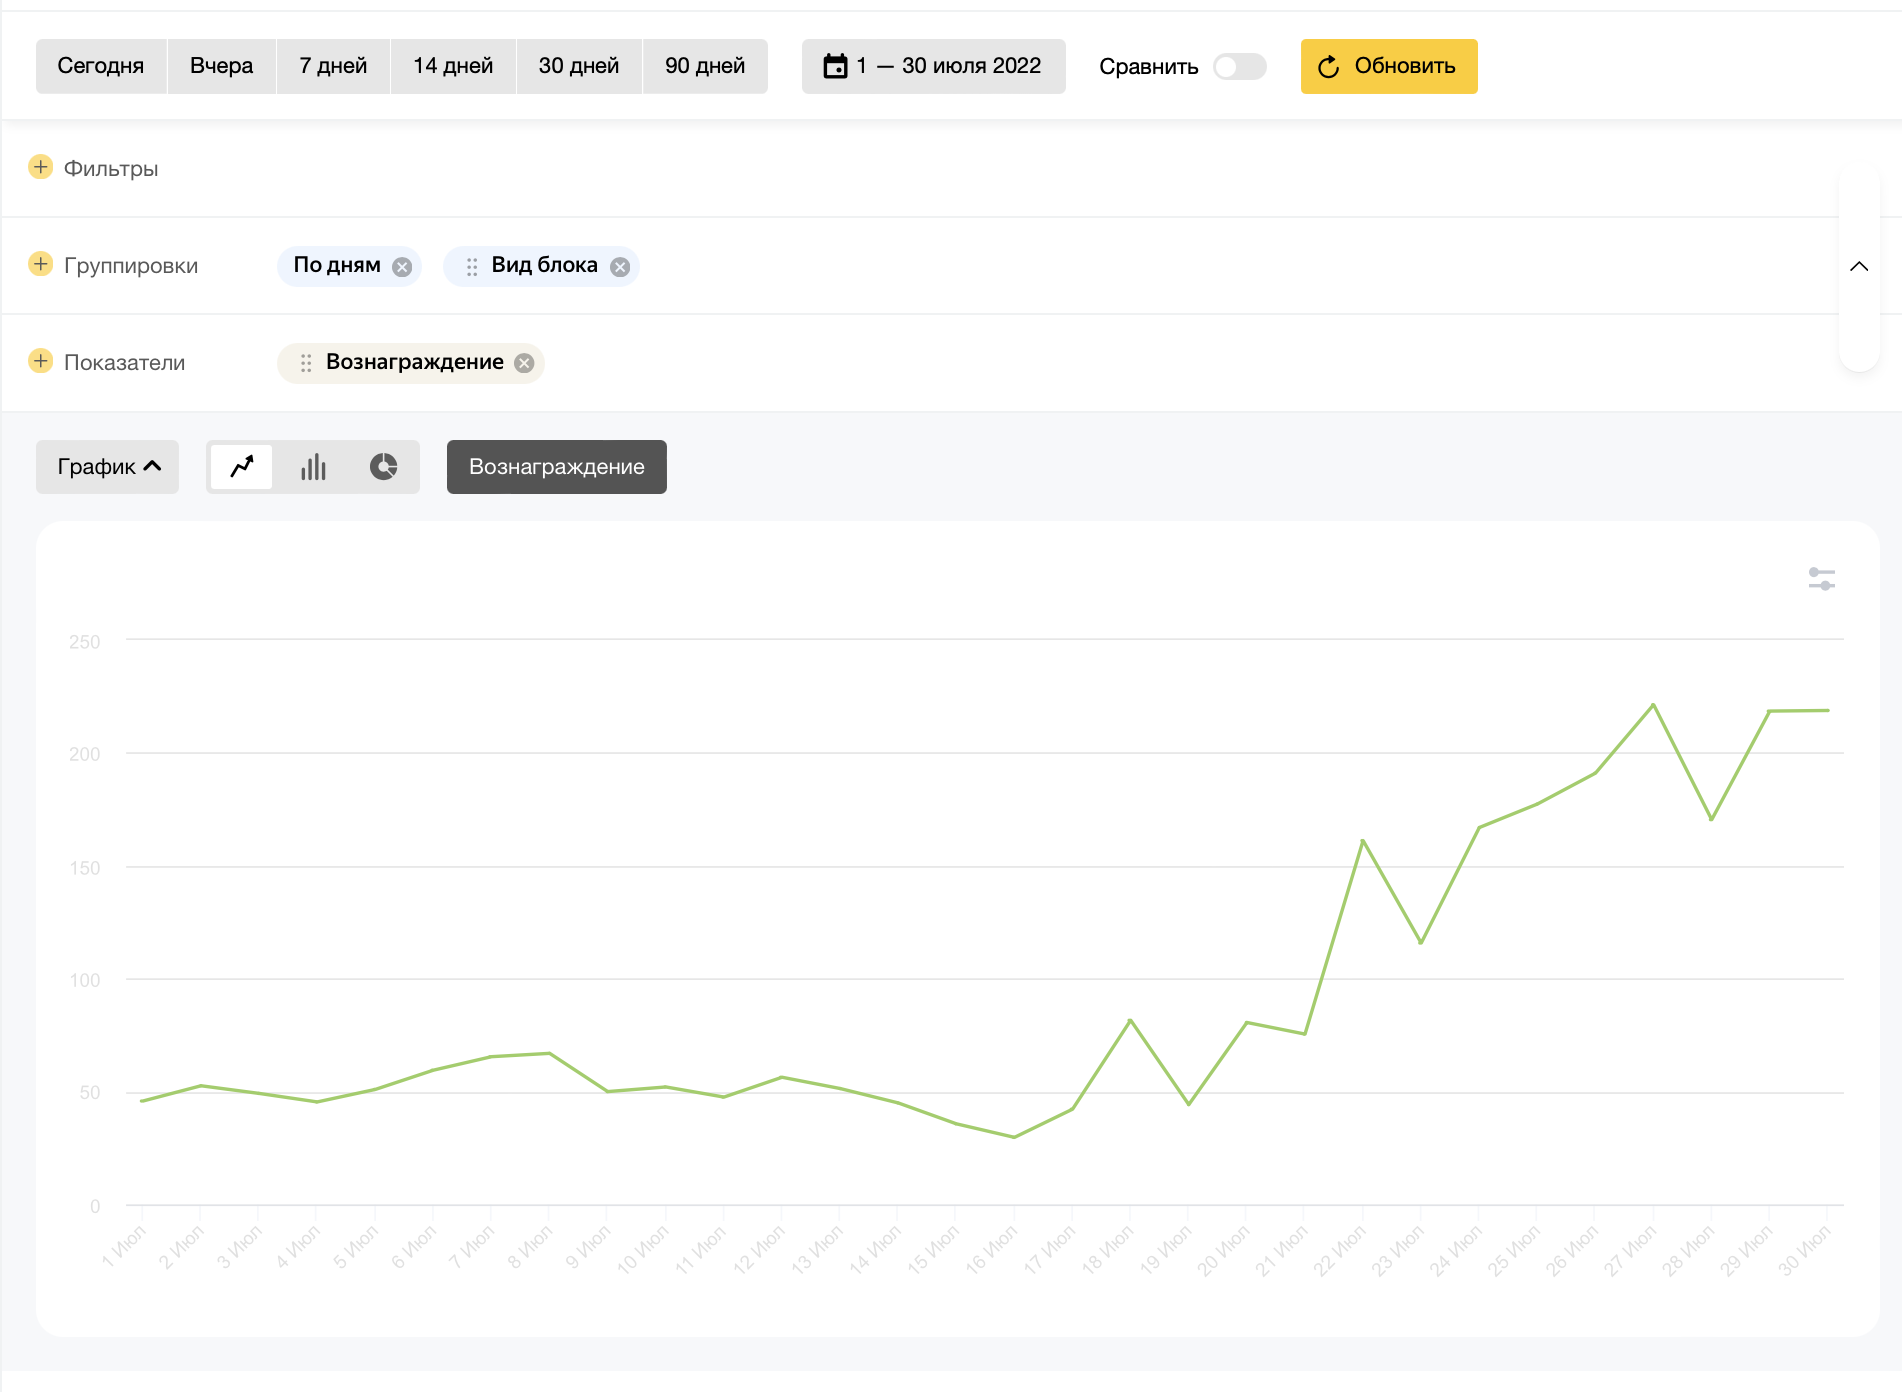Click the Вознаграждение chart metric button

556,467
